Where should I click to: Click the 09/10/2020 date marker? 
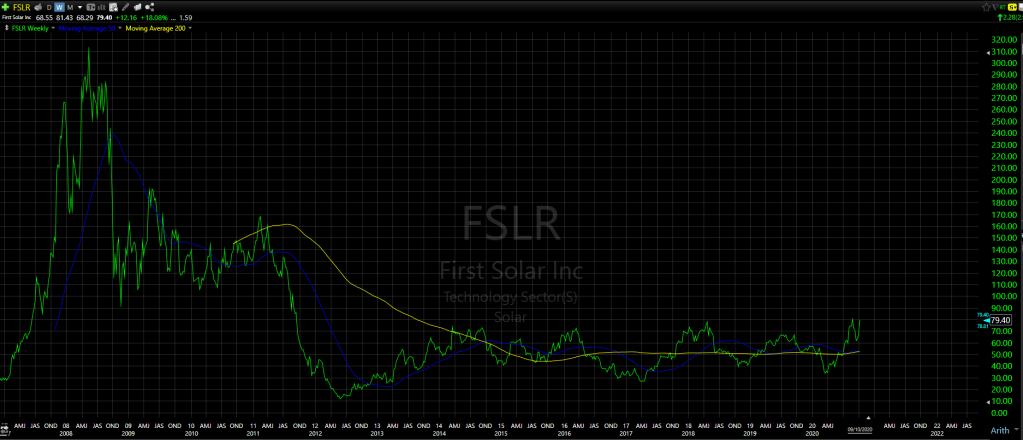(859, 427)
